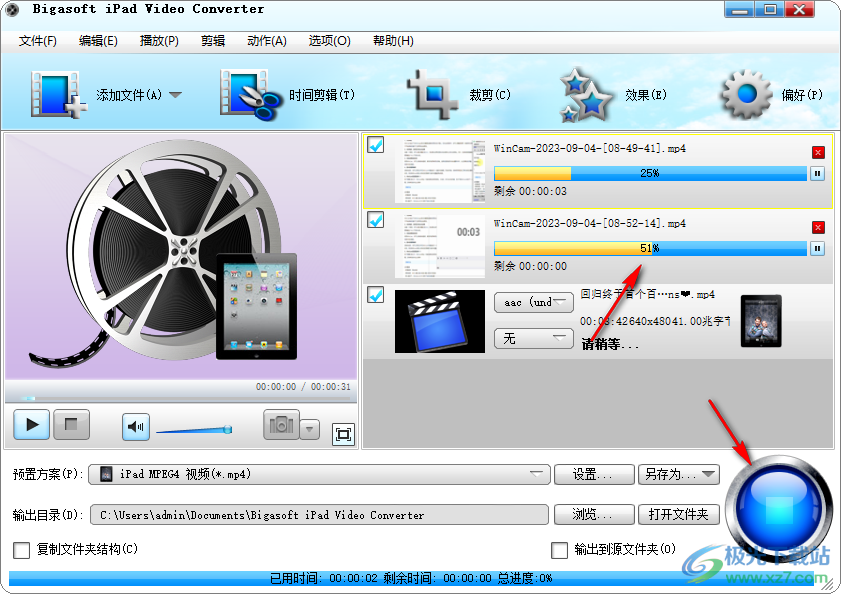Click the preview film reel image
Image resolution: width=841 pixels, height=594 pixels.
pyautogui.click(x=181, y=256)
